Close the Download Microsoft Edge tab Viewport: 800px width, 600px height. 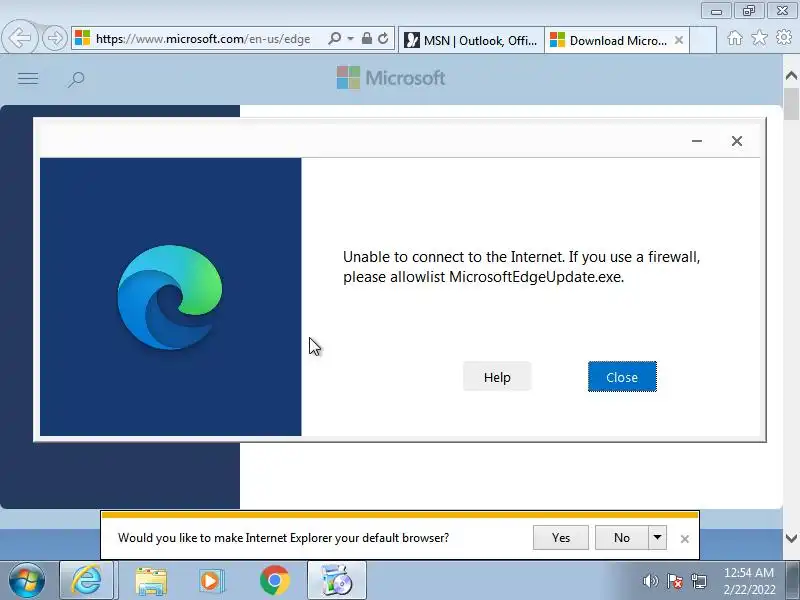coord(679,40)
